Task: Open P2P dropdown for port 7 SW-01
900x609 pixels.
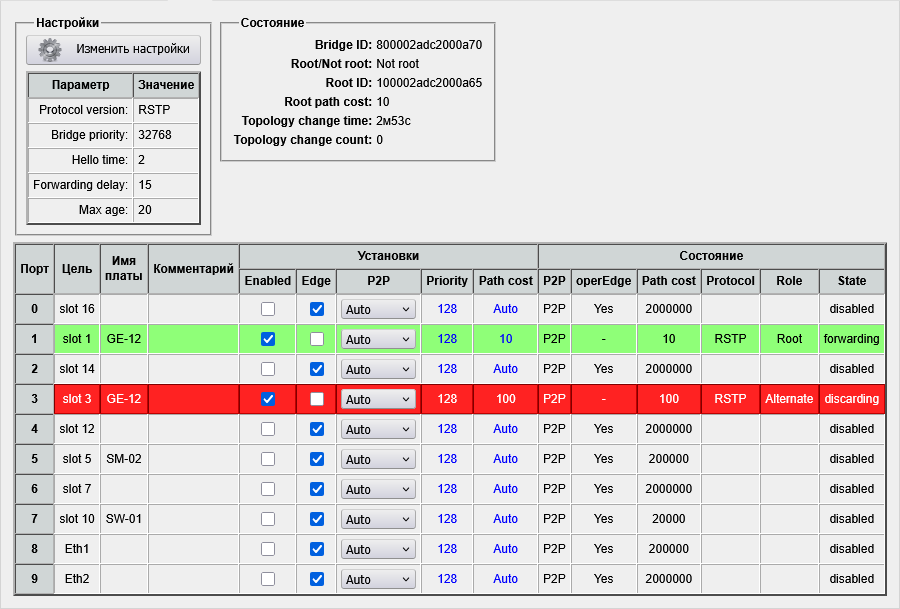Action: 378,520
